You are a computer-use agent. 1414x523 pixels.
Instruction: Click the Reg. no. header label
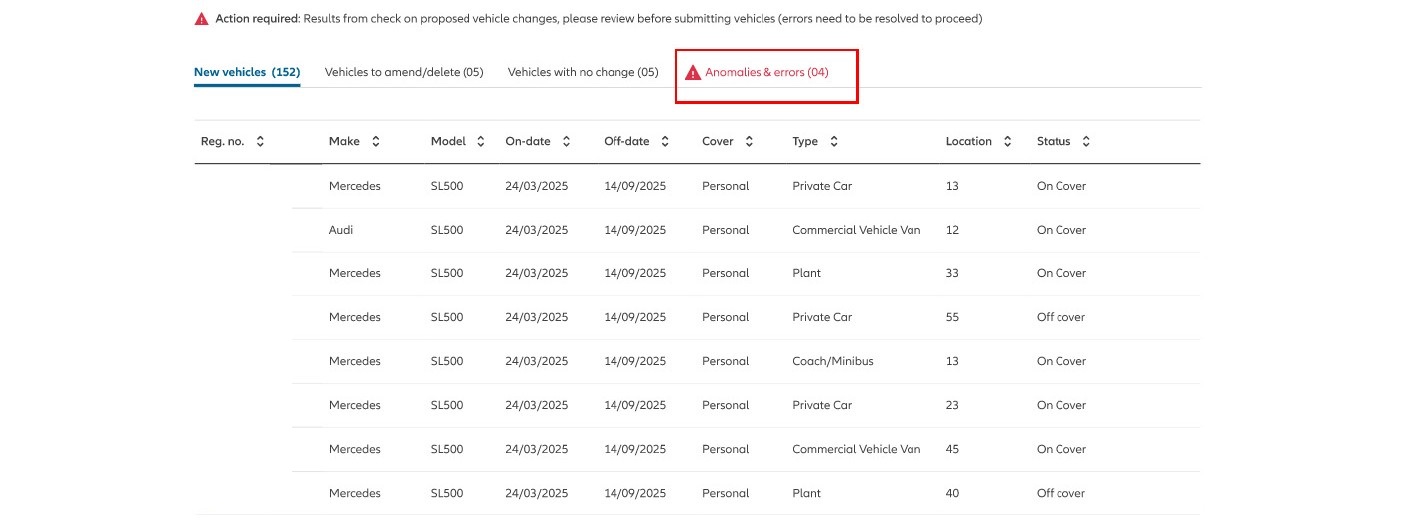click(x=223, y=142)
